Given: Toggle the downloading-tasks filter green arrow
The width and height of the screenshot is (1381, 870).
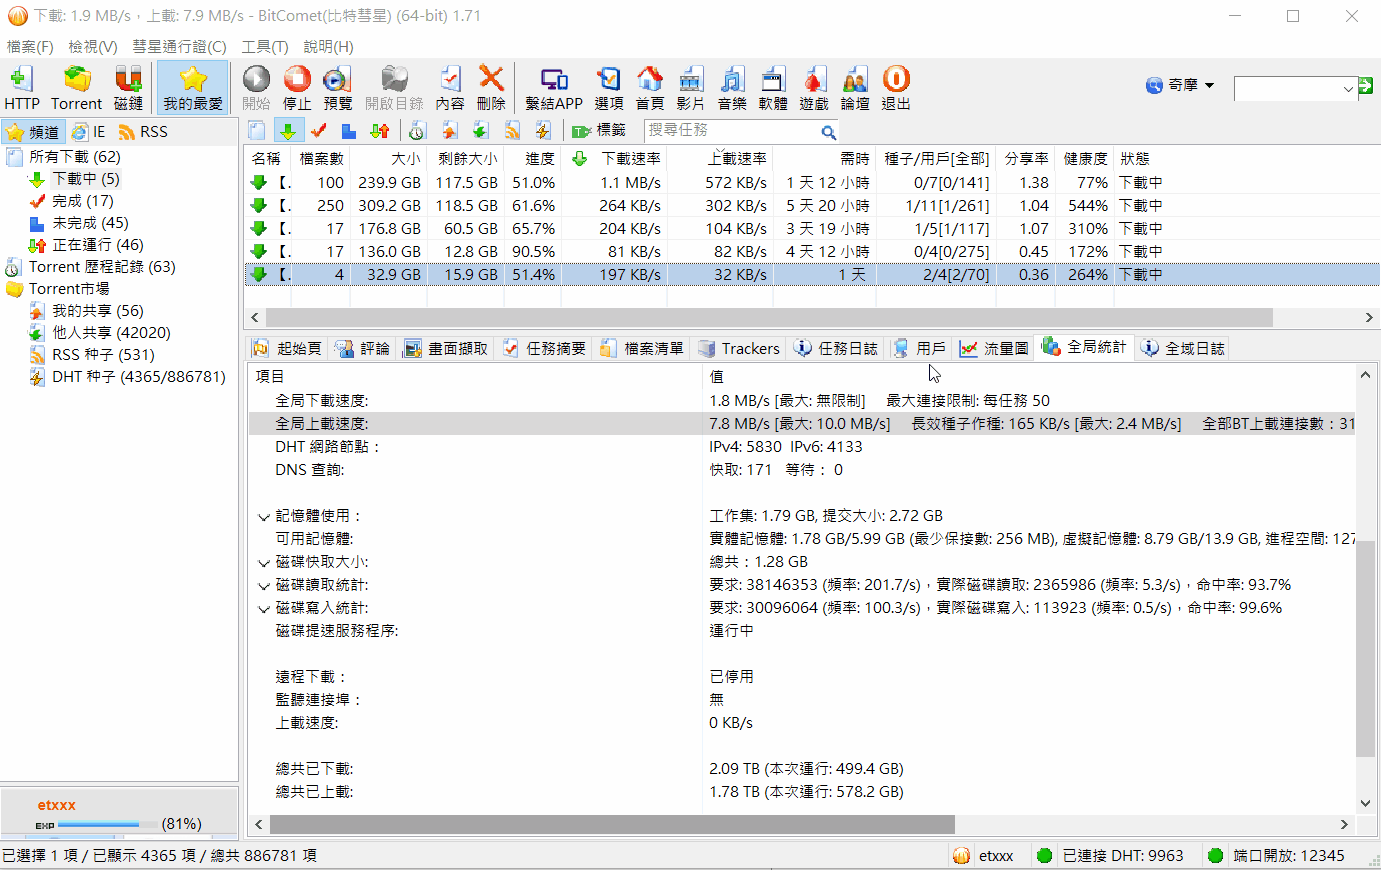Looking at the screenshot, I should click(288, 131).
